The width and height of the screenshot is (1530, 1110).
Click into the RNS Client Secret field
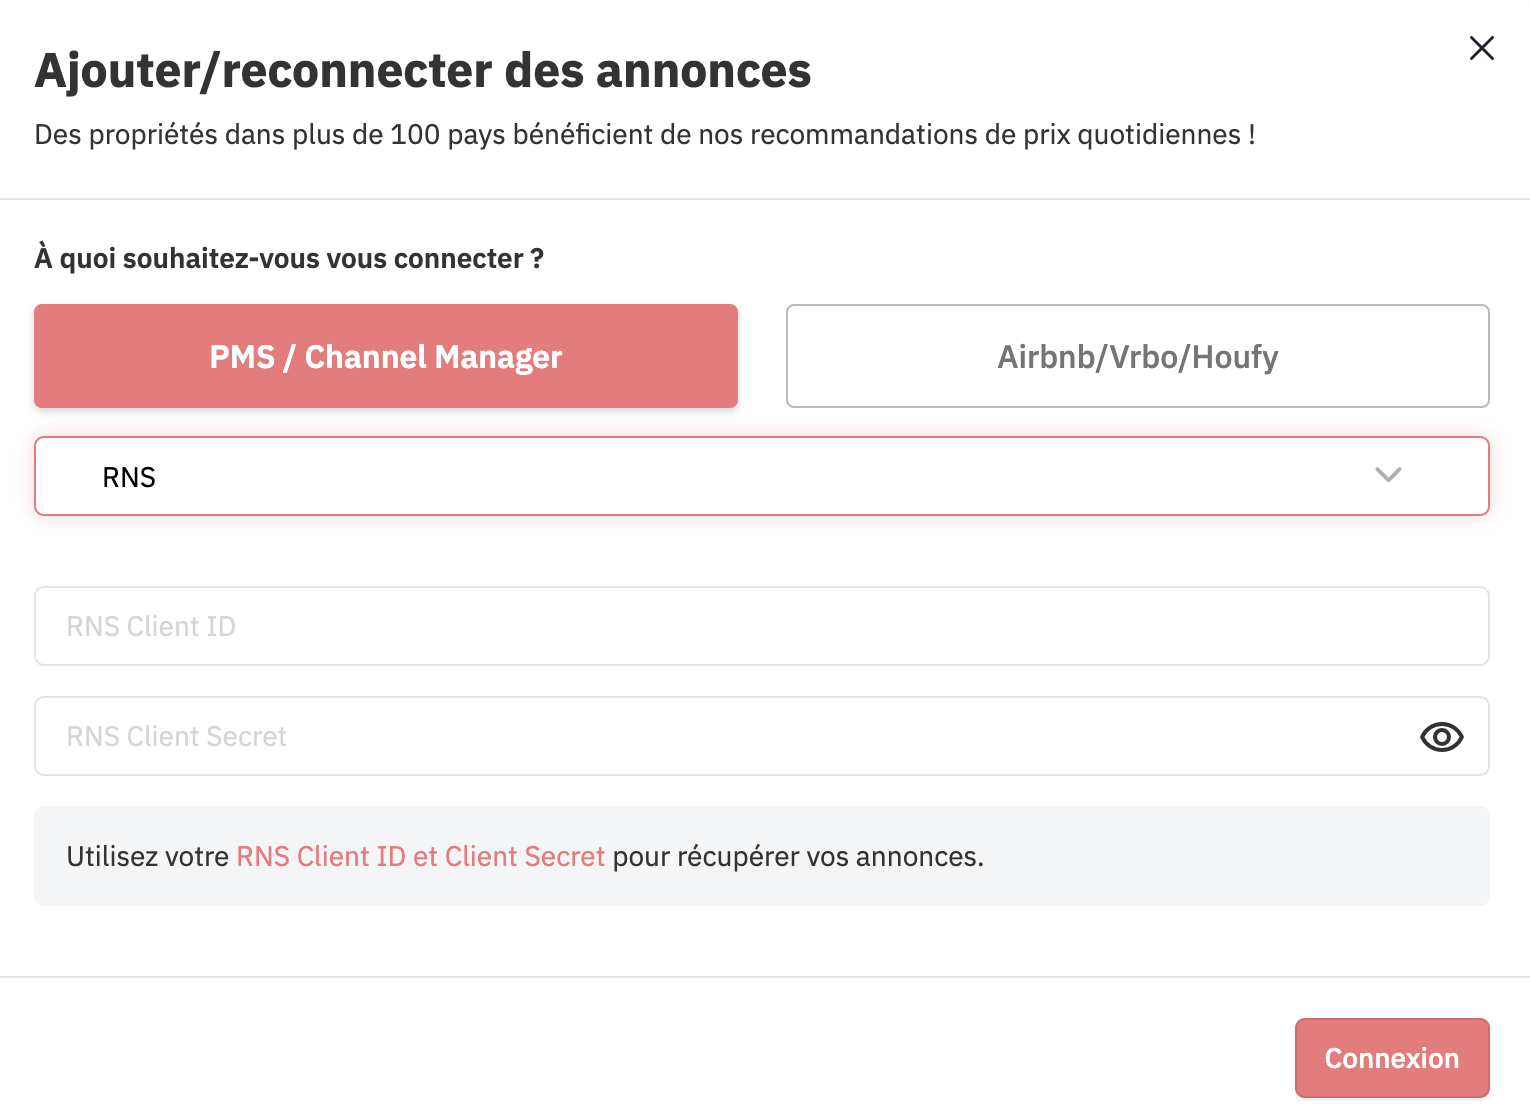click(x=762, y=736)
